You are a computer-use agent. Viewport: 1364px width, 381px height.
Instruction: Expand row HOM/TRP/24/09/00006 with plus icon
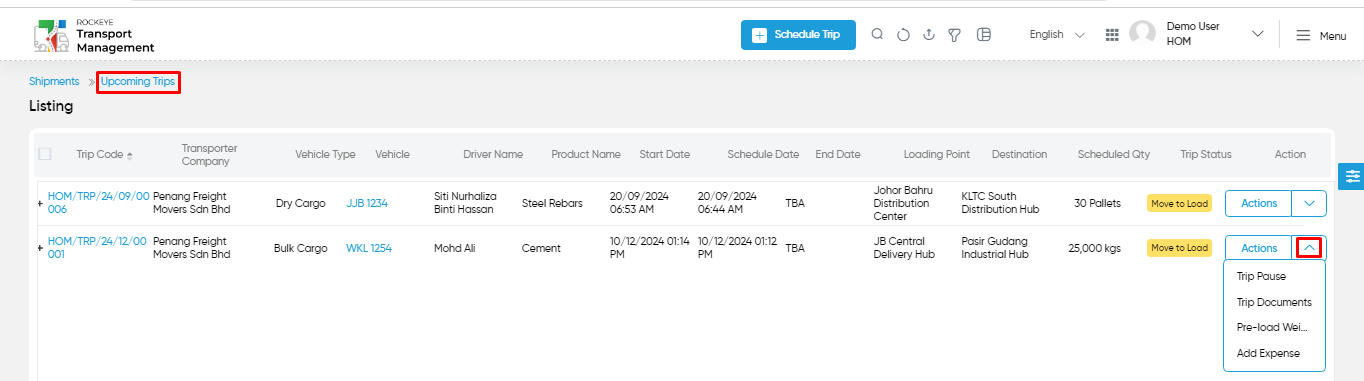(40, 203)
